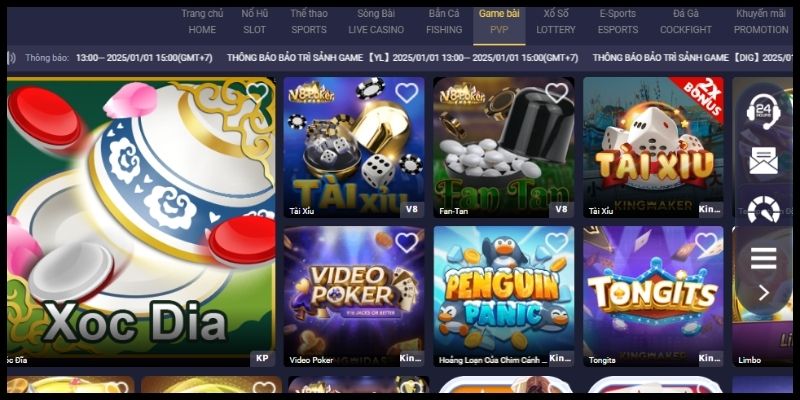The height and width of the screenshot is (400, 800).
Task: Click the announcement speaker icon
Action: [x=11, y=58]
